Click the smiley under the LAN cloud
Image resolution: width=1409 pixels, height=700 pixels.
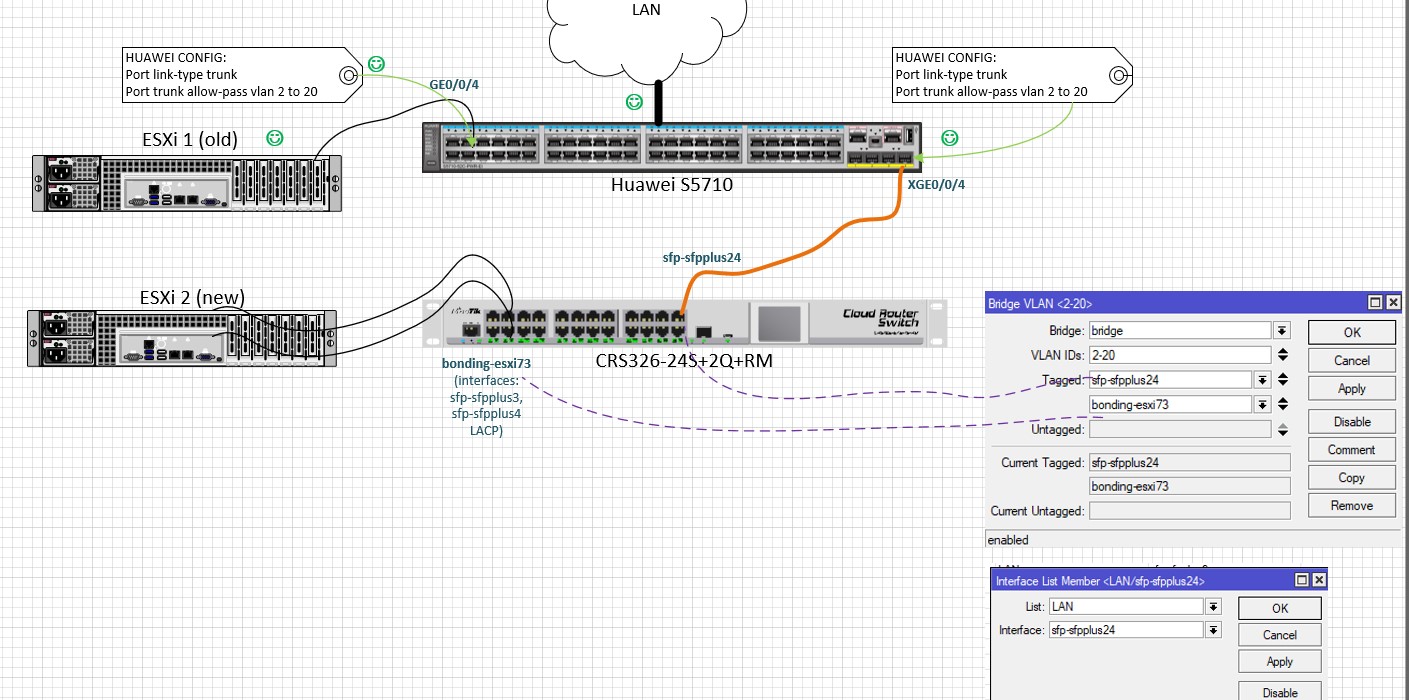click(x=634, y=102)
